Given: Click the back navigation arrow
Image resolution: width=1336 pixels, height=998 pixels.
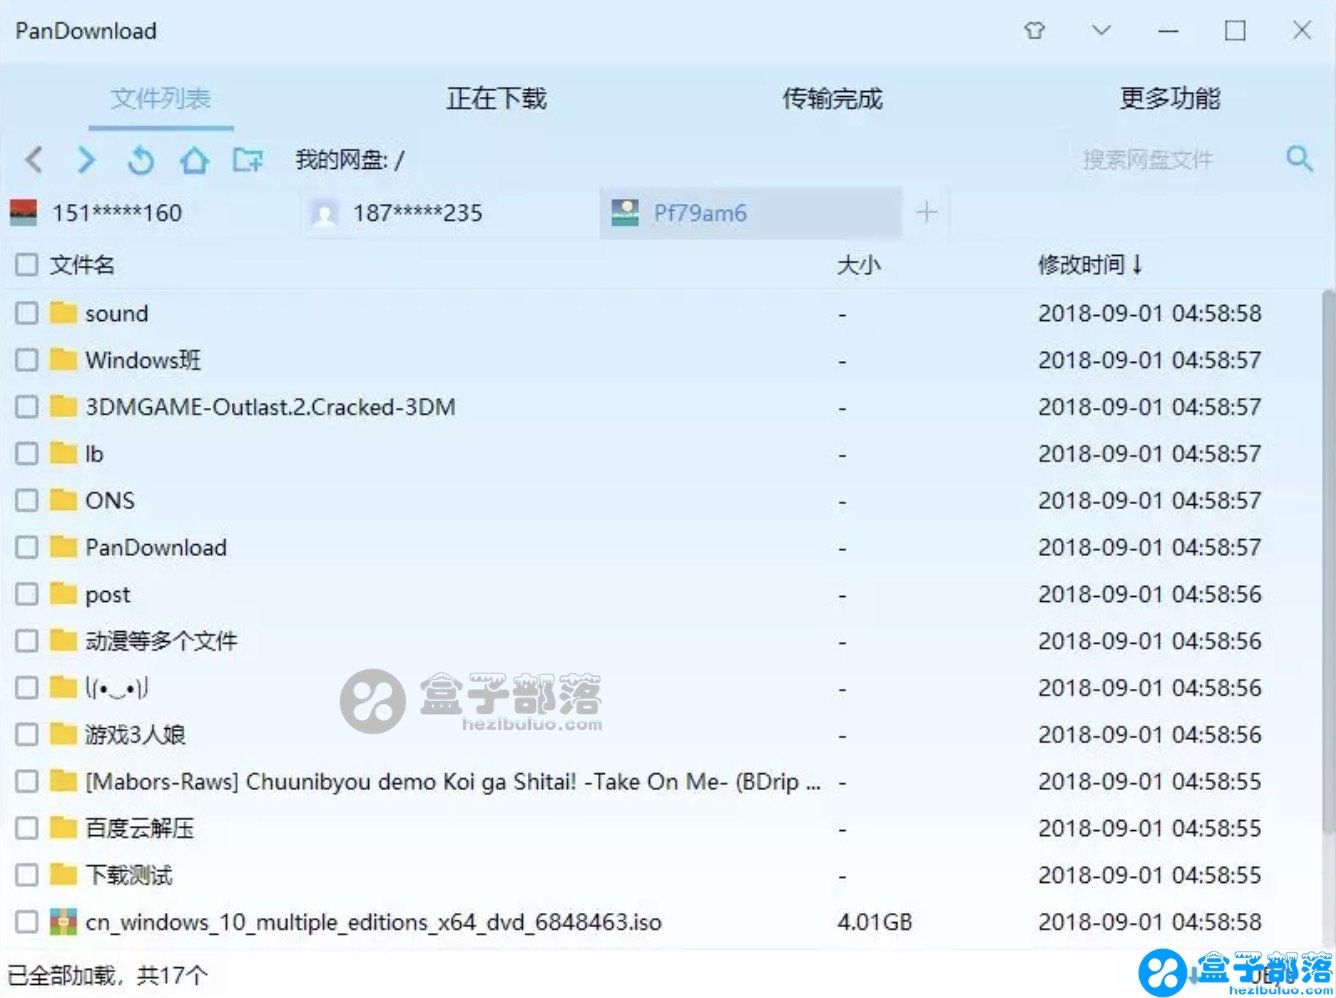Looking at the screenshot, I should click(x=35, y=160).
